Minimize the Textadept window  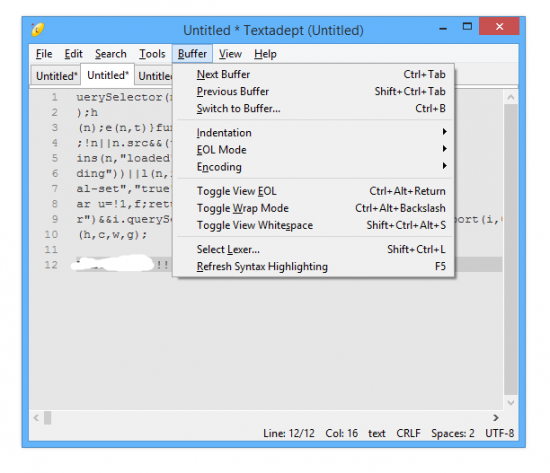point(443,27)
